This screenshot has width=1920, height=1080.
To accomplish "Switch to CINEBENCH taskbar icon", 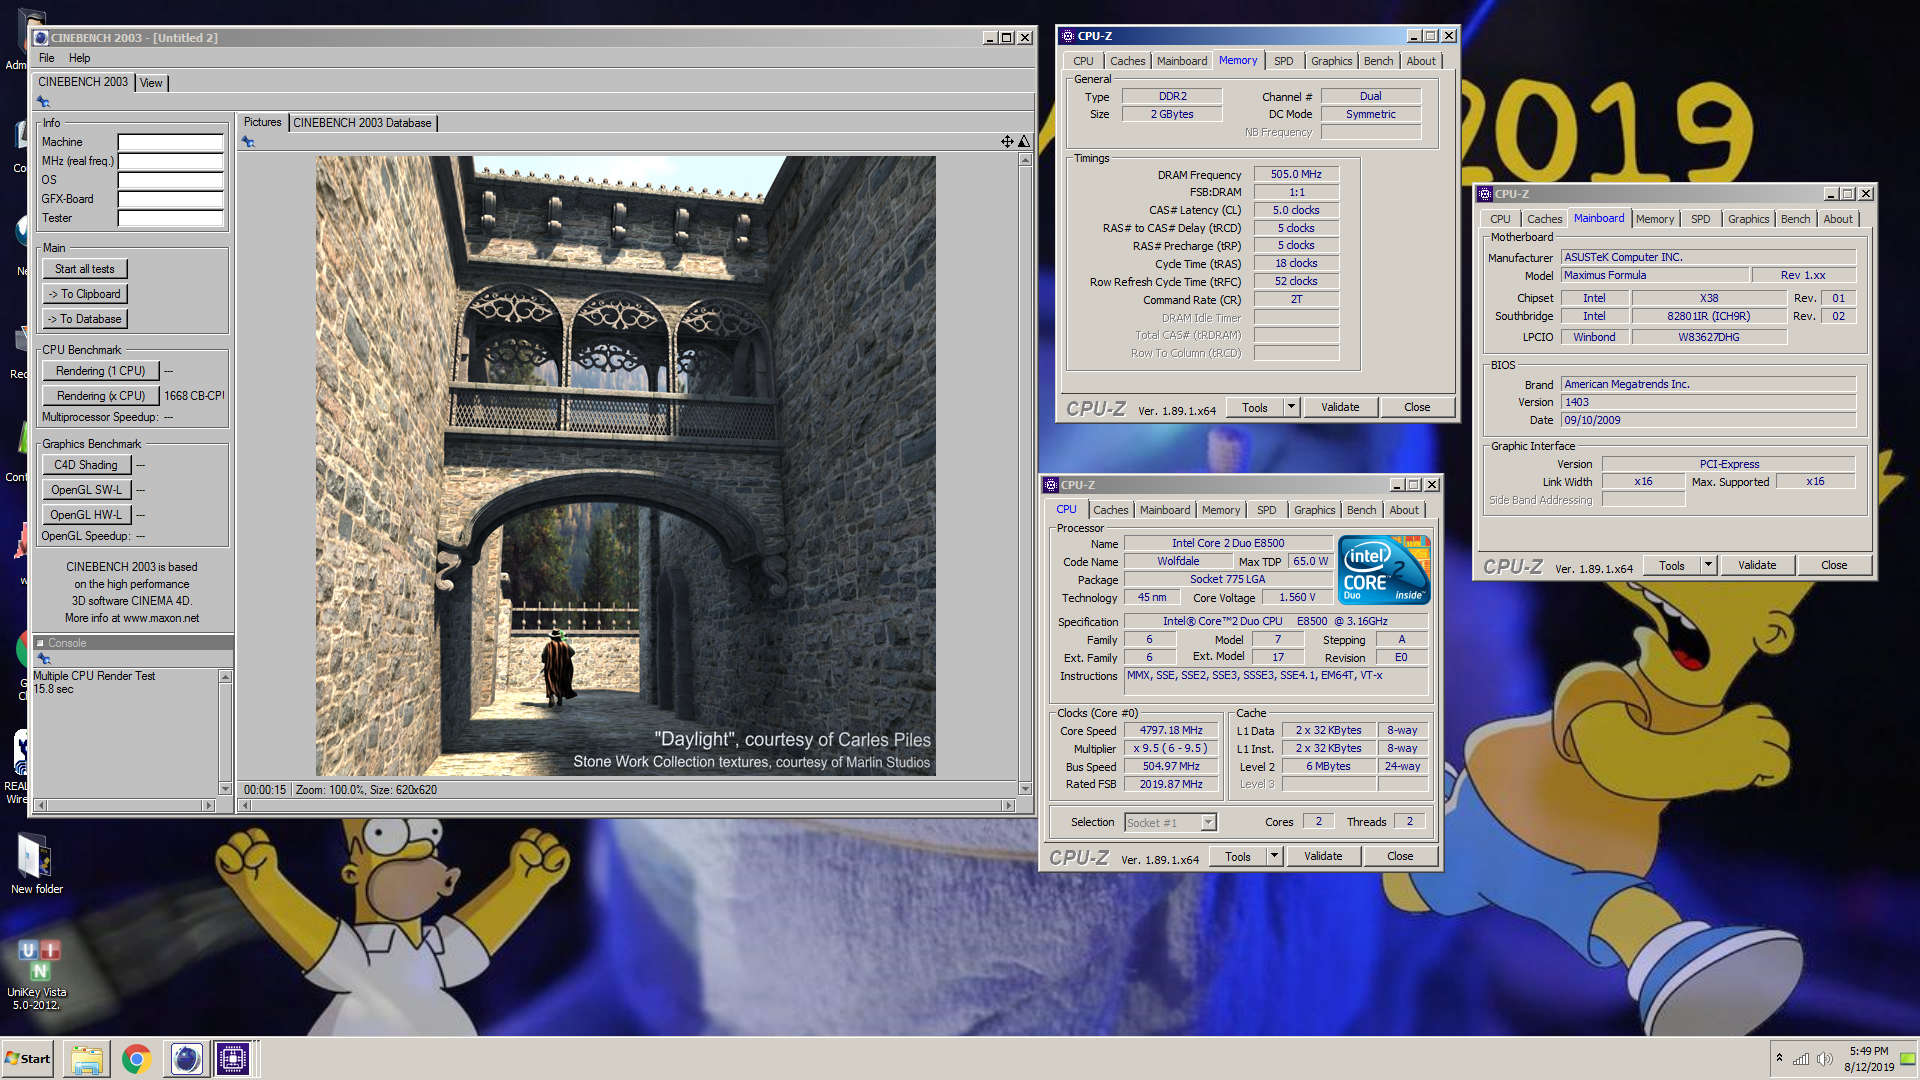I will tap(187, 1059).
